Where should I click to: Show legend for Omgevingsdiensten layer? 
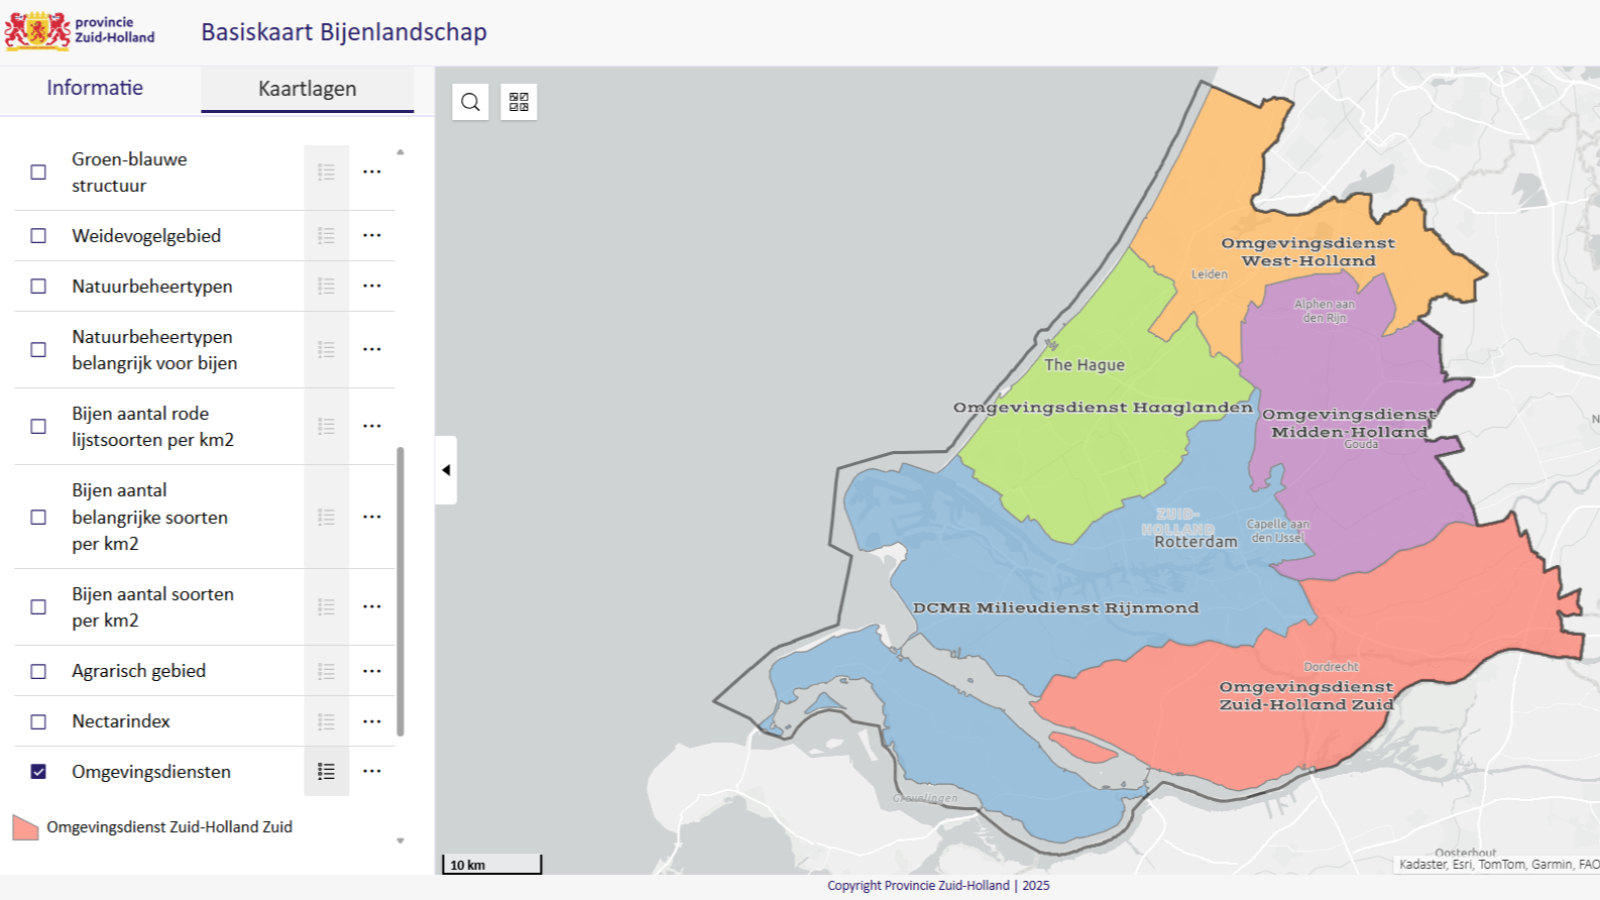tap(326, 771)
